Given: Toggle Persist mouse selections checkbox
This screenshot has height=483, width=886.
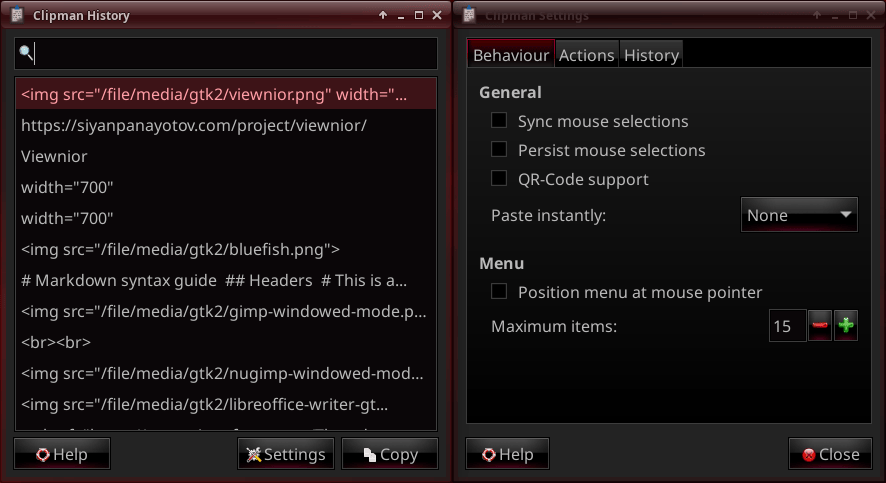Looking at the screenshot, I should pyautogui.click(x=499, y=150).
